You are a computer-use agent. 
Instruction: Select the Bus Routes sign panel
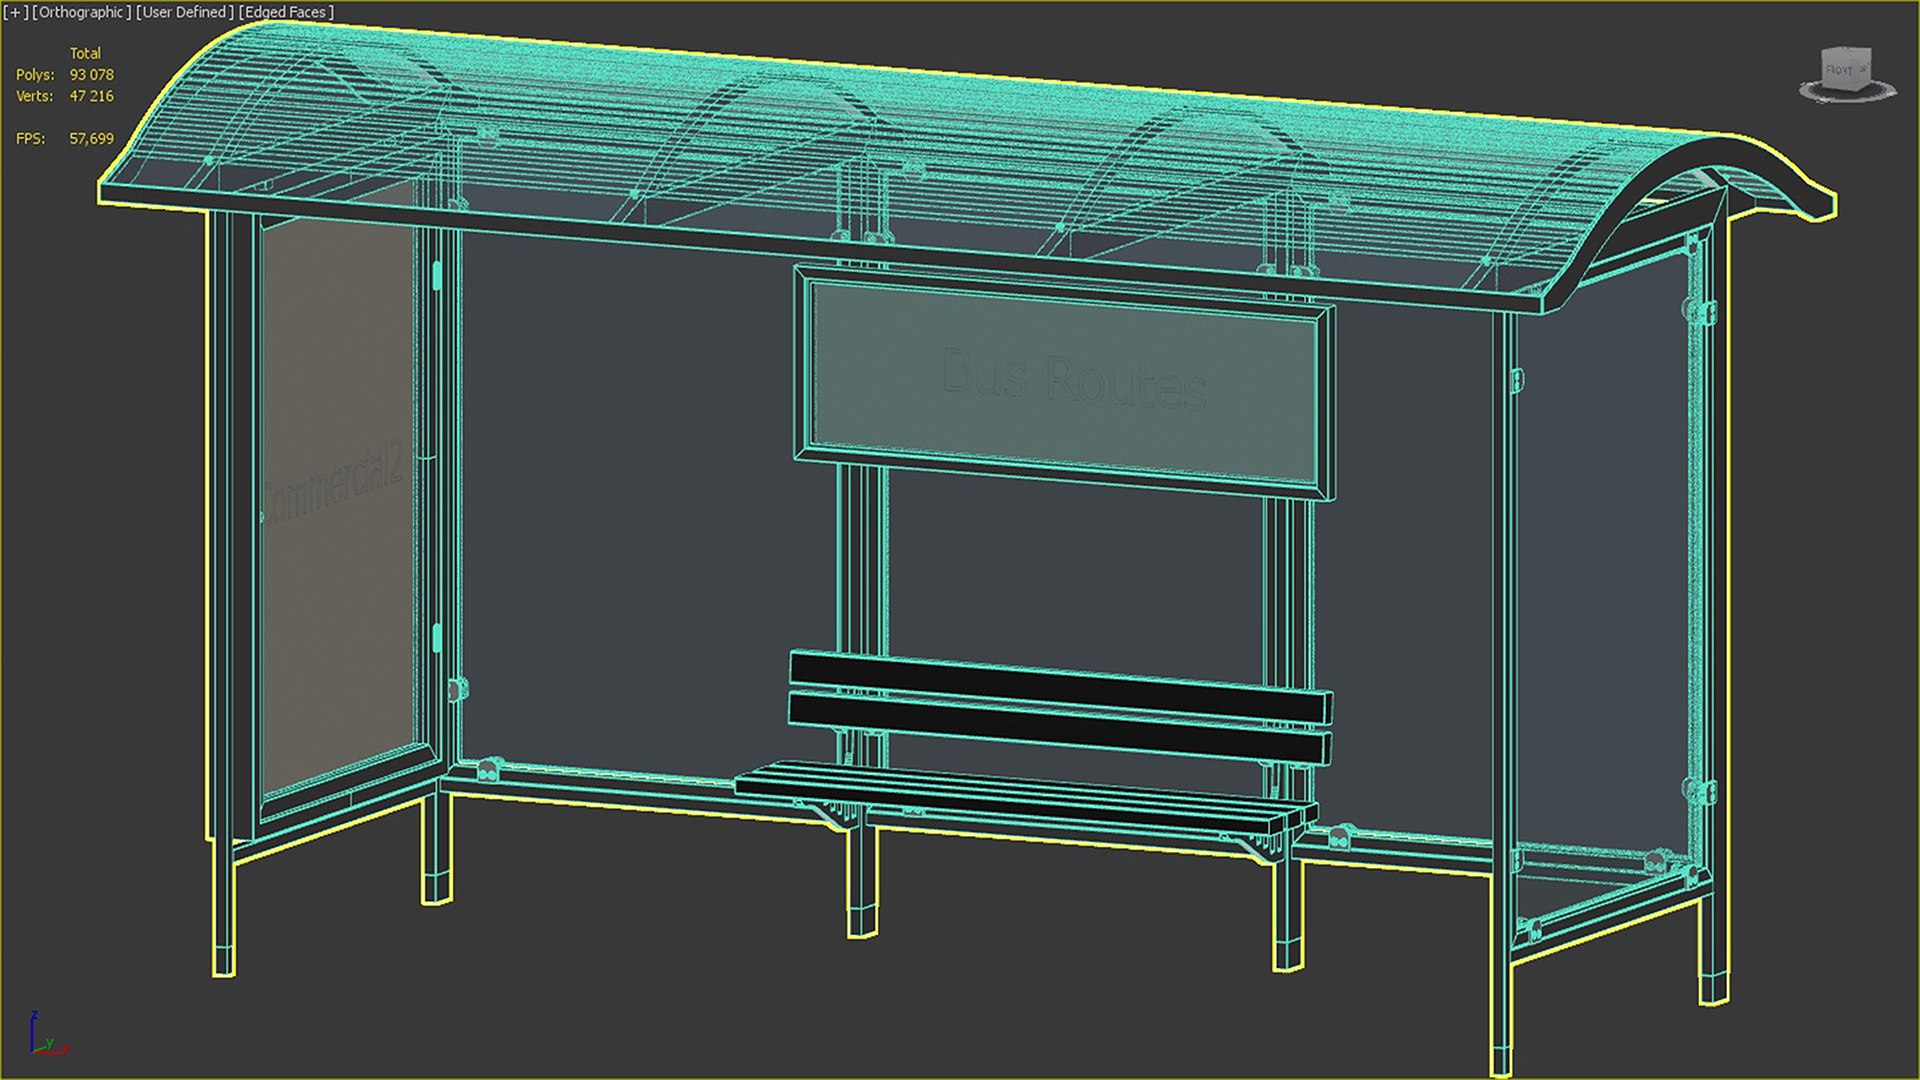click(1065, 381)
